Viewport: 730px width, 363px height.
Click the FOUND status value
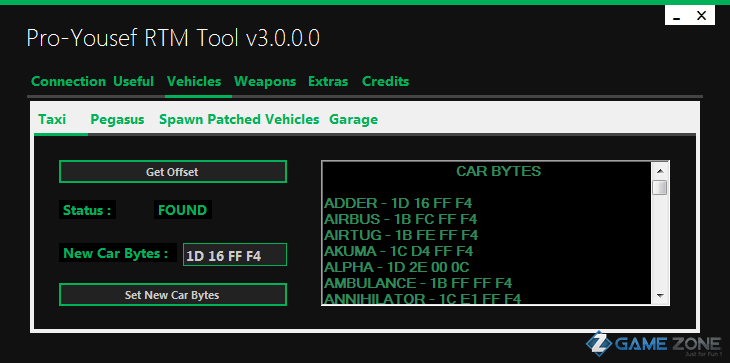[x=182, y=210]
